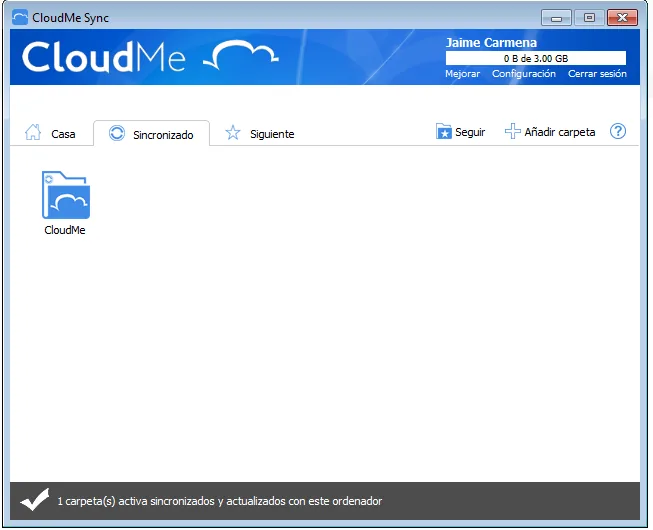
Task: Click the Seguir folder star icon
Action: tap(444, 132)
